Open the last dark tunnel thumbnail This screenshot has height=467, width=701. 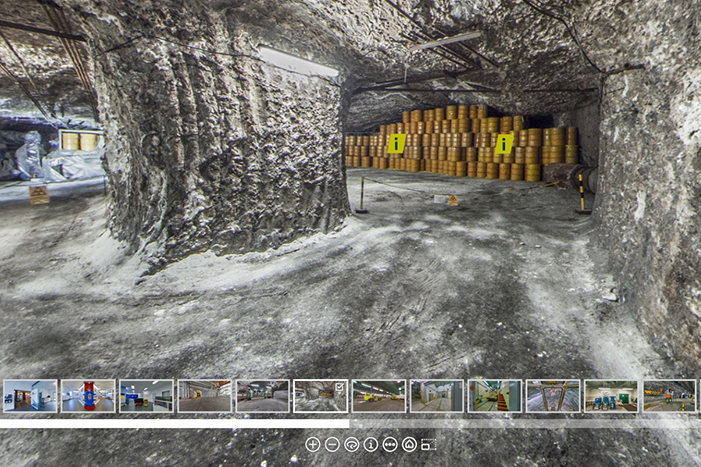pyautogui.click(x=669, y=396)
